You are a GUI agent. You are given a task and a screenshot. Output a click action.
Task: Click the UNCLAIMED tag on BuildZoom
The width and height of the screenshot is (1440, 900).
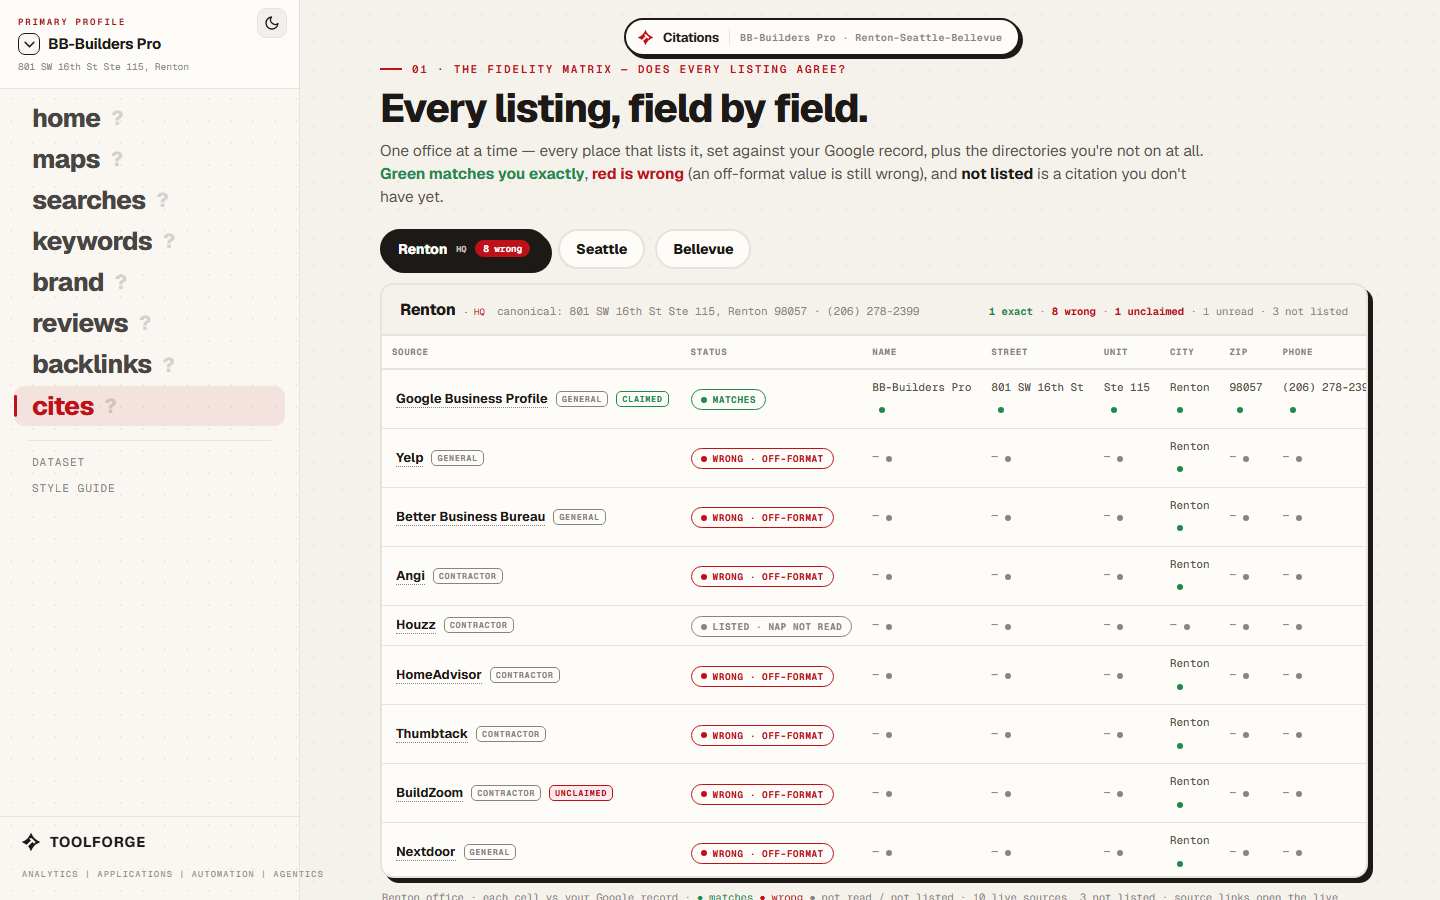coord(581,793)
